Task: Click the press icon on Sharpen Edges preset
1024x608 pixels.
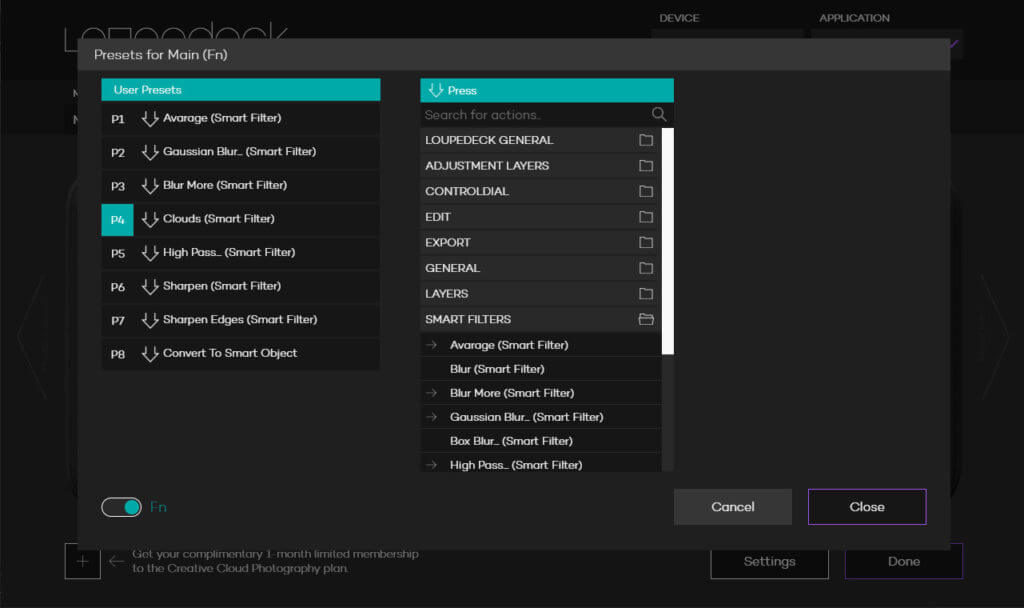Action: (x=150, y=320)
